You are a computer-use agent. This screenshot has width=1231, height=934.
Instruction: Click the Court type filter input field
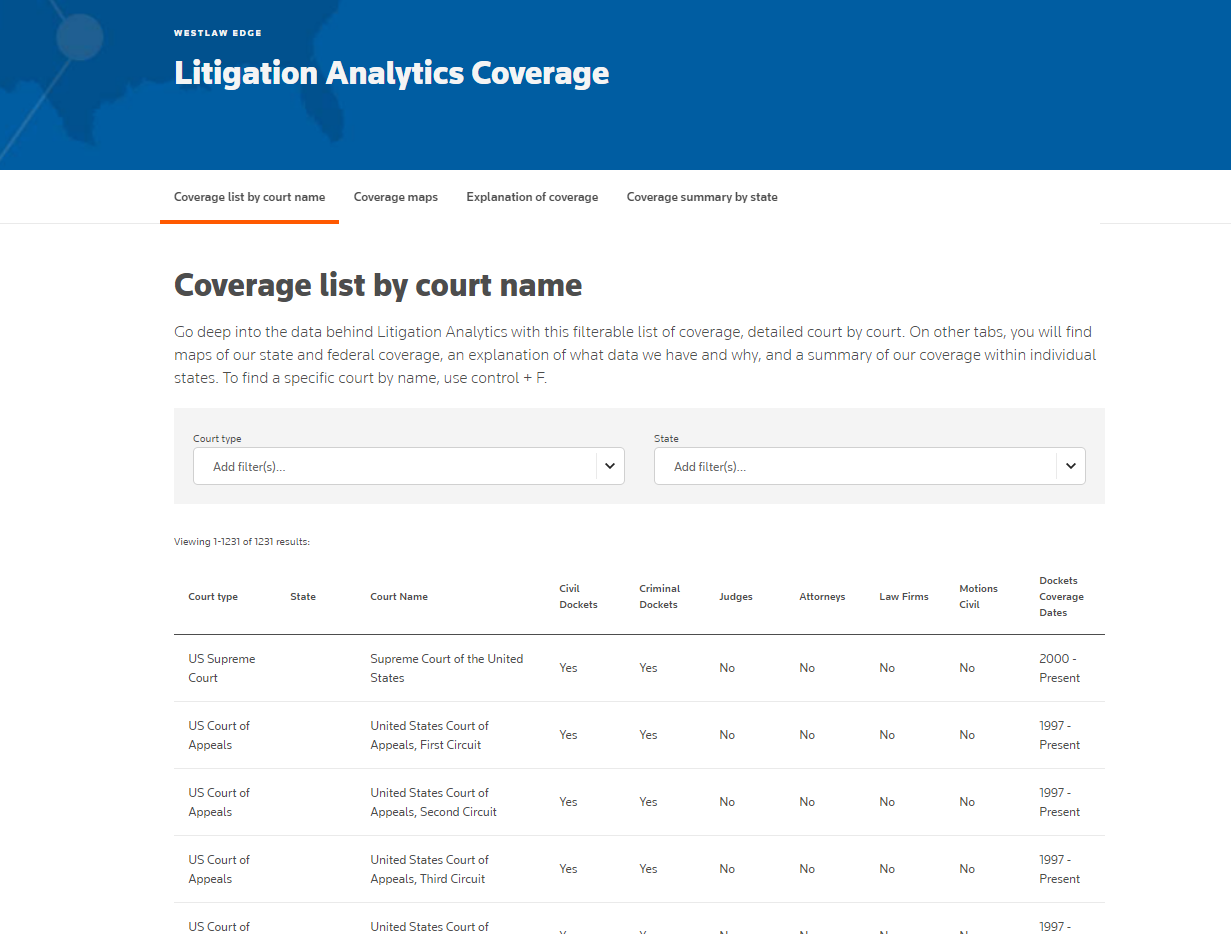pos(395,466)
